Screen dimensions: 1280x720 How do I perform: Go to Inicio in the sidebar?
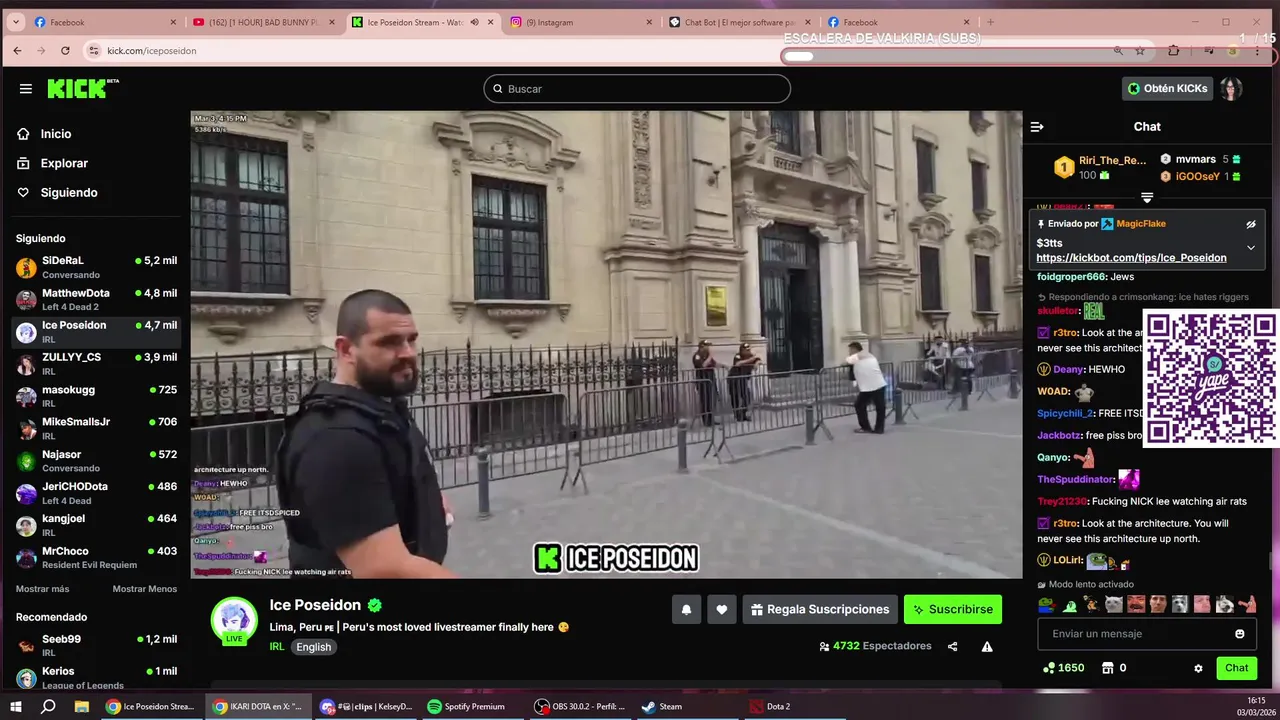(x=56, y=134)
